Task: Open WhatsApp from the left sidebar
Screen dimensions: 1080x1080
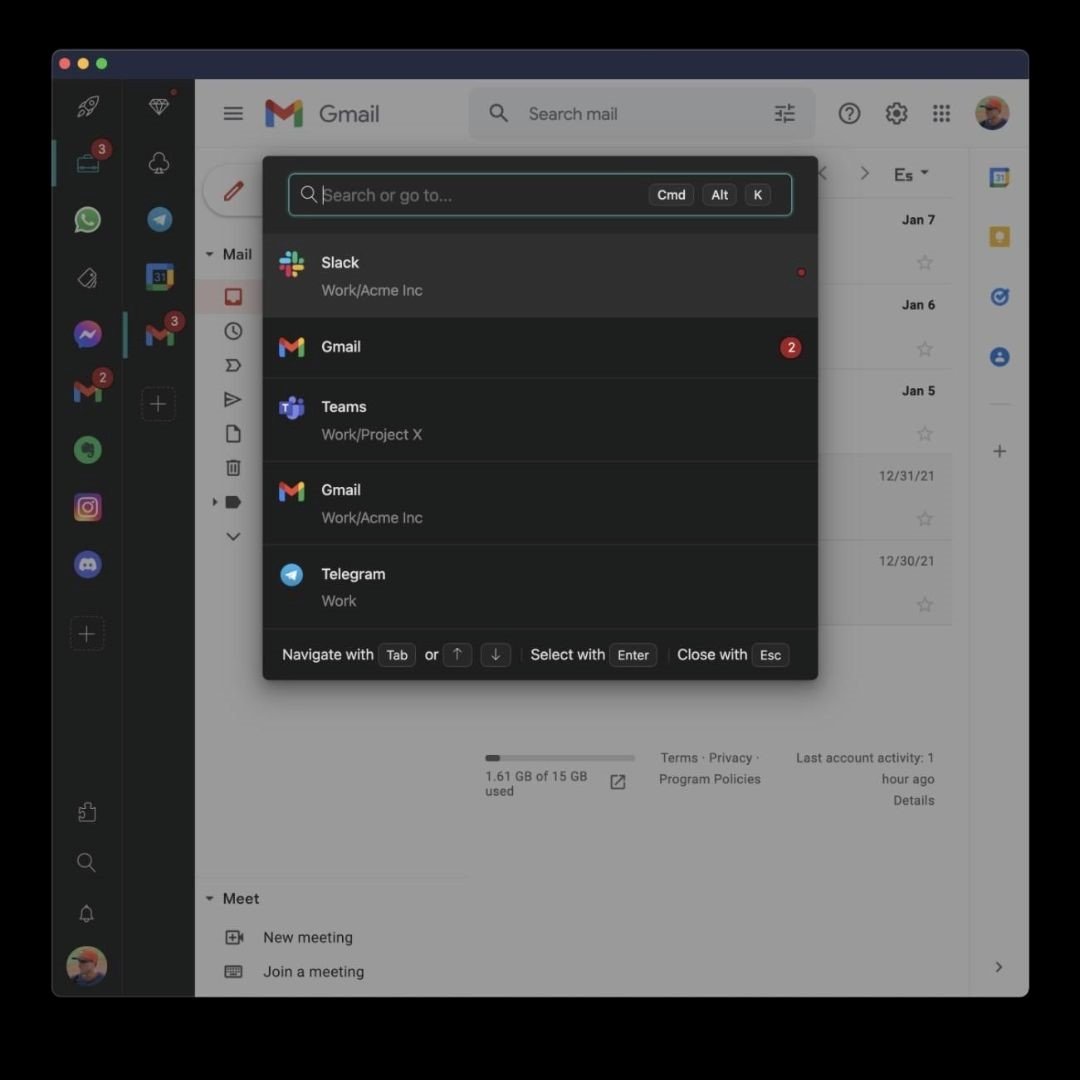Action: (x=87, y=220)
